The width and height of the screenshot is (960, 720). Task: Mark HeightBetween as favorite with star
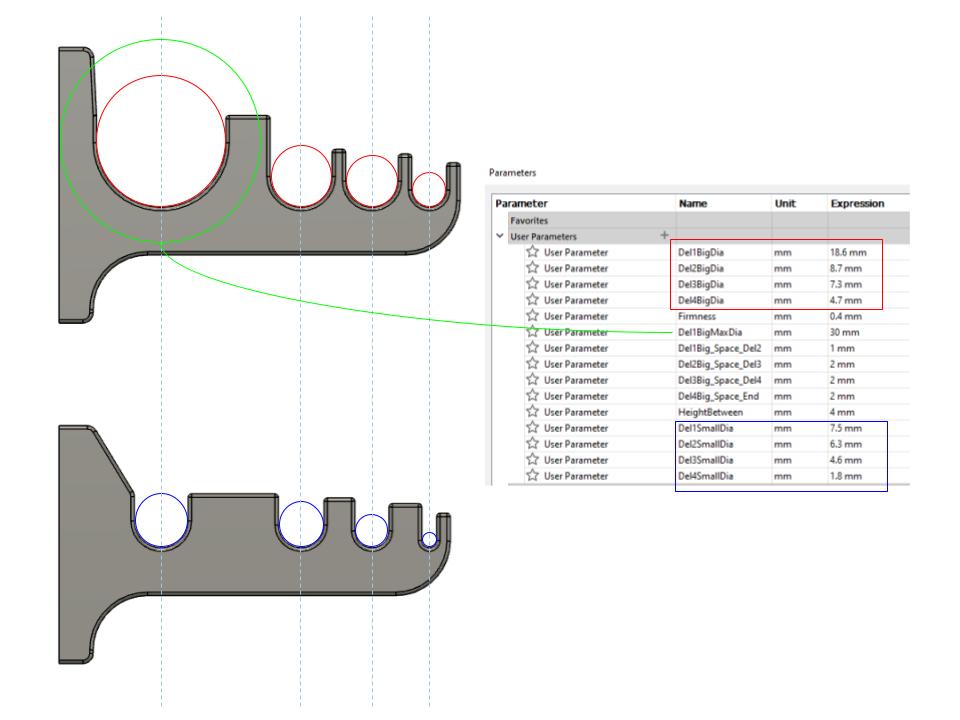[533, 412]
